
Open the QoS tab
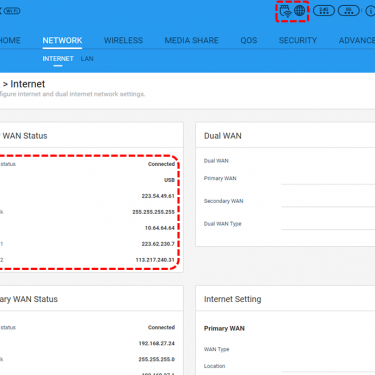(x=249, y=41)
